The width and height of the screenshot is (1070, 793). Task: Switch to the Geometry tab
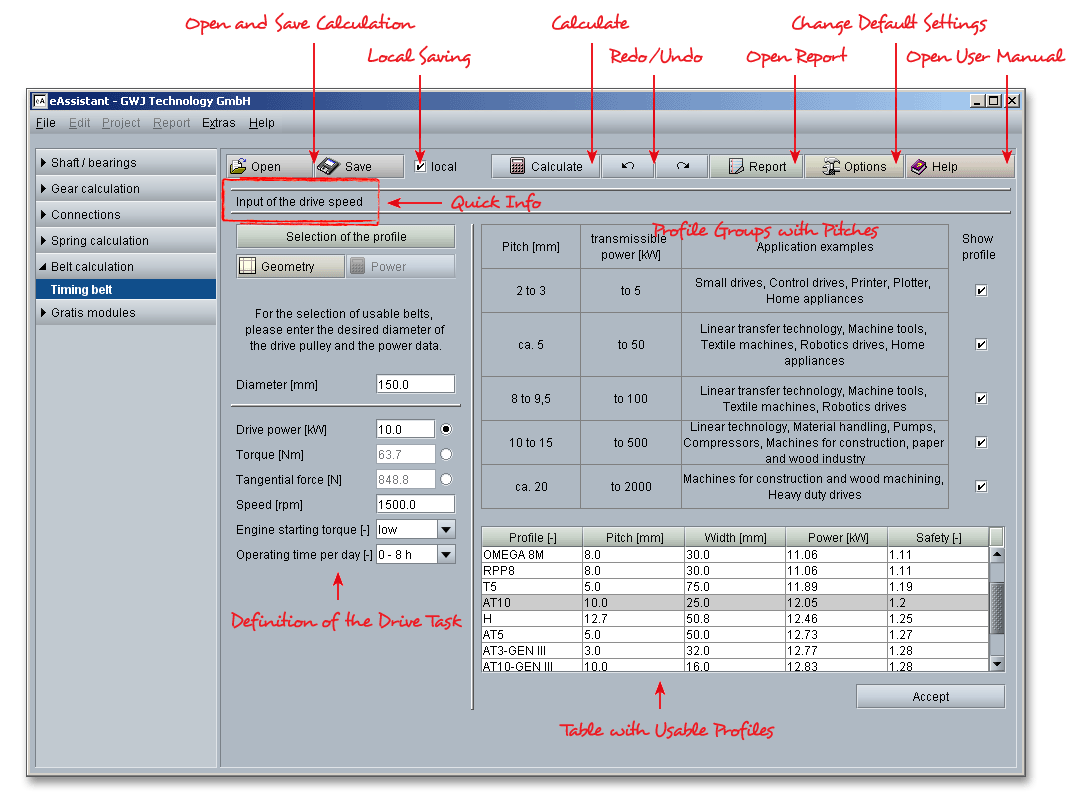point(290,267)
